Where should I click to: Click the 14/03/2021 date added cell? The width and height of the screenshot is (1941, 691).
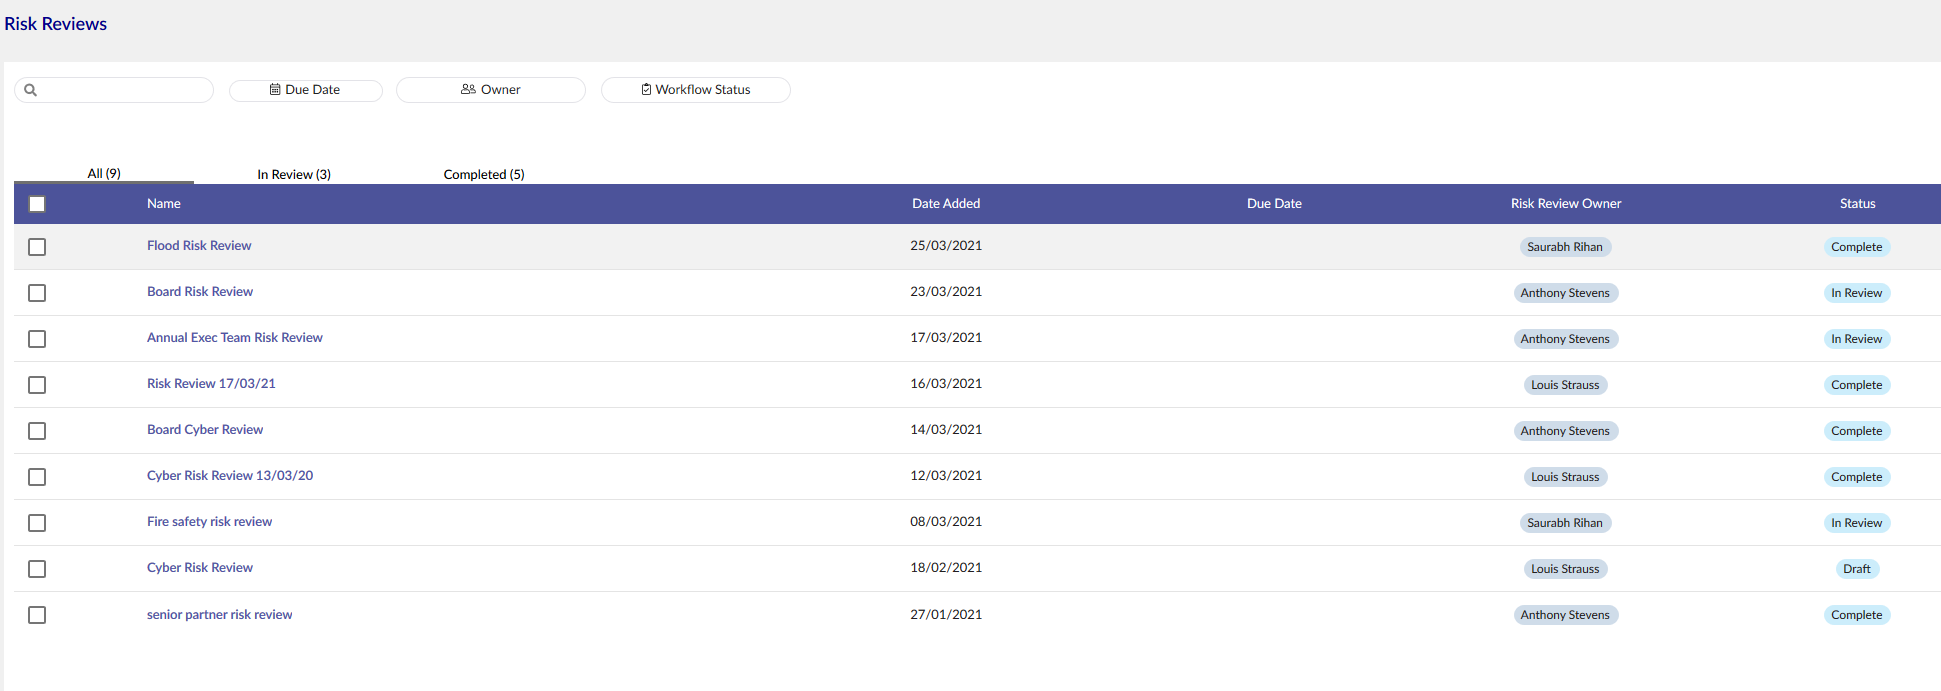[946, 430]
